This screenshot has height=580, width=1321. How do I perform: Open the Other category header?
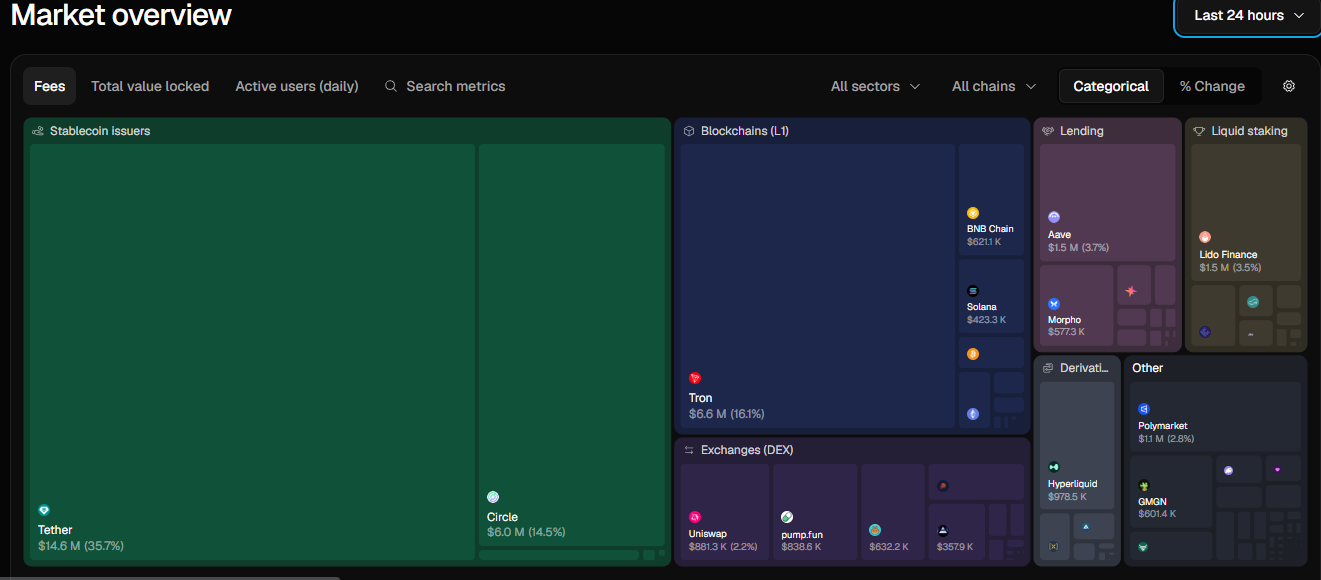(x=1148, y=368)
